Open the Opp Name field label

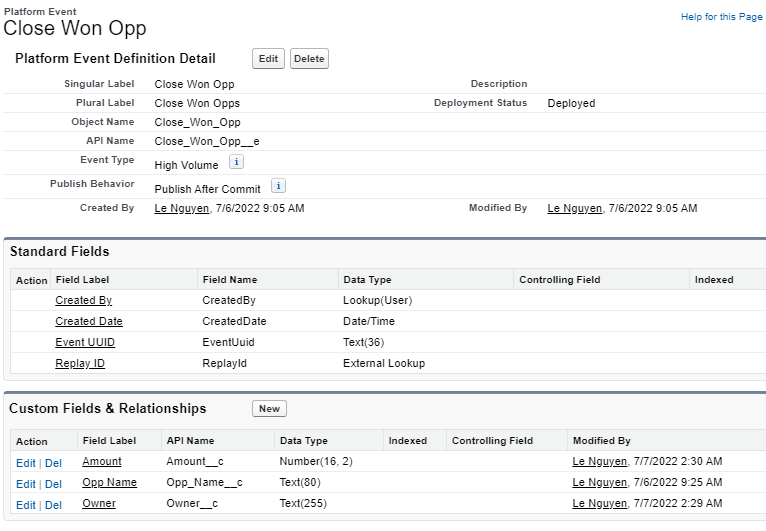point(107,482)
